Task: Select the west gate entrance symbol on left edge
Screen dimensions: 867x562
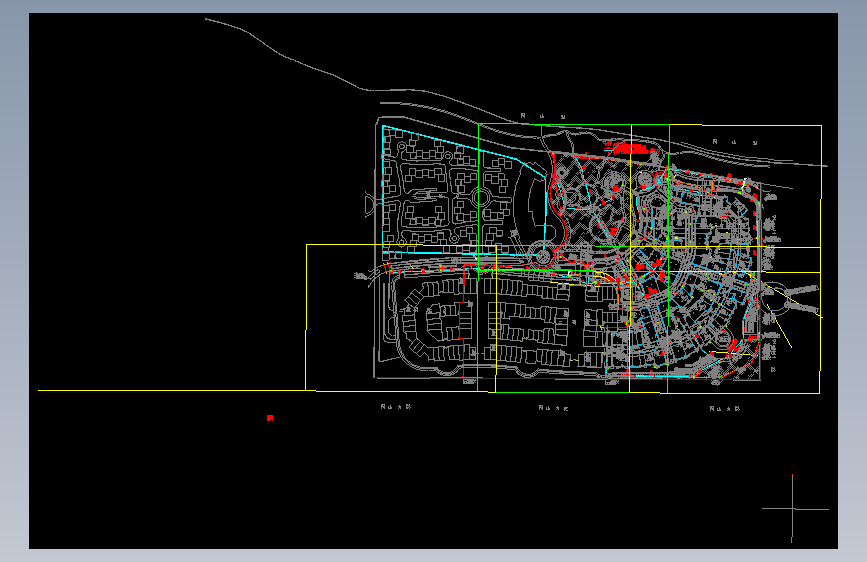Action: 369,204
